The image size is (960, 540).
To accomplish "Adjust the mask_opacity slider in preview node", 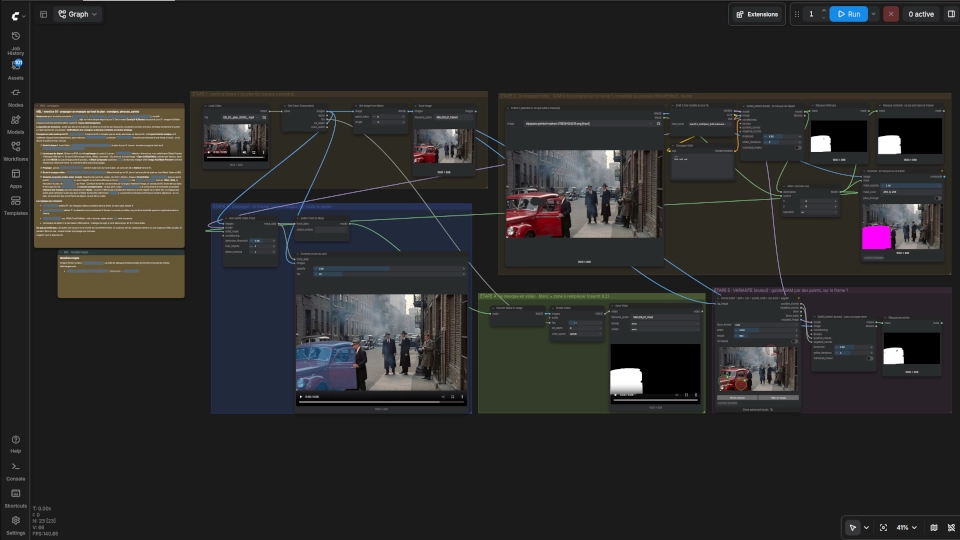I will [x=912, y=186].
